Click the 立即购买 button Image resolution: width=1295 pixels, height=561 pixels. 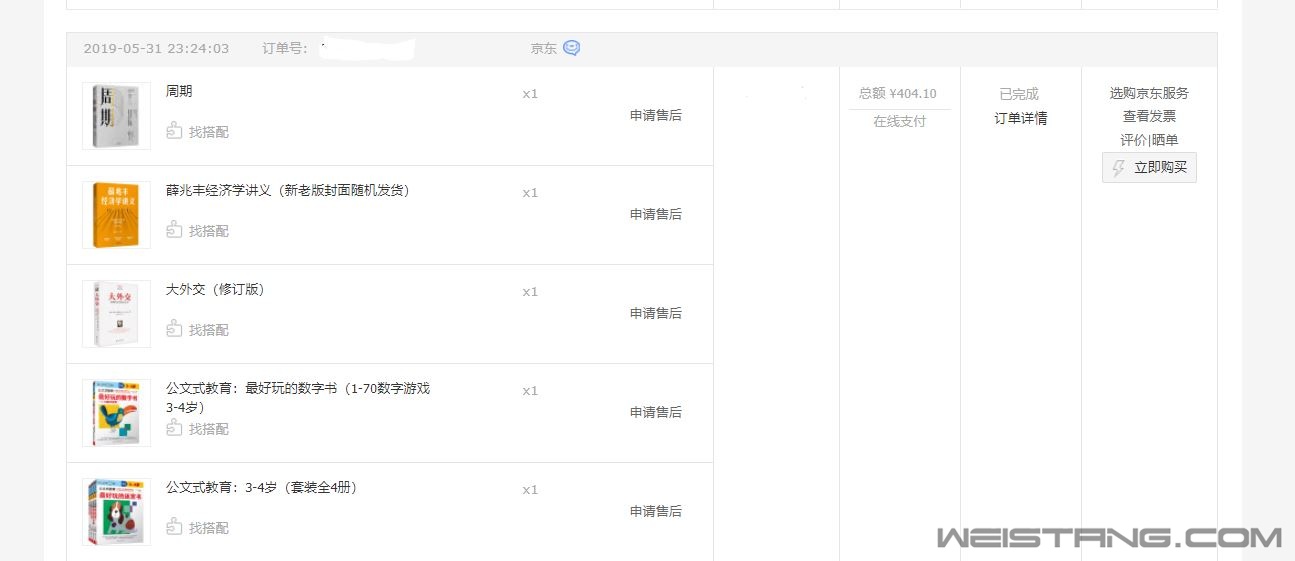click(x=1149, y=168)
